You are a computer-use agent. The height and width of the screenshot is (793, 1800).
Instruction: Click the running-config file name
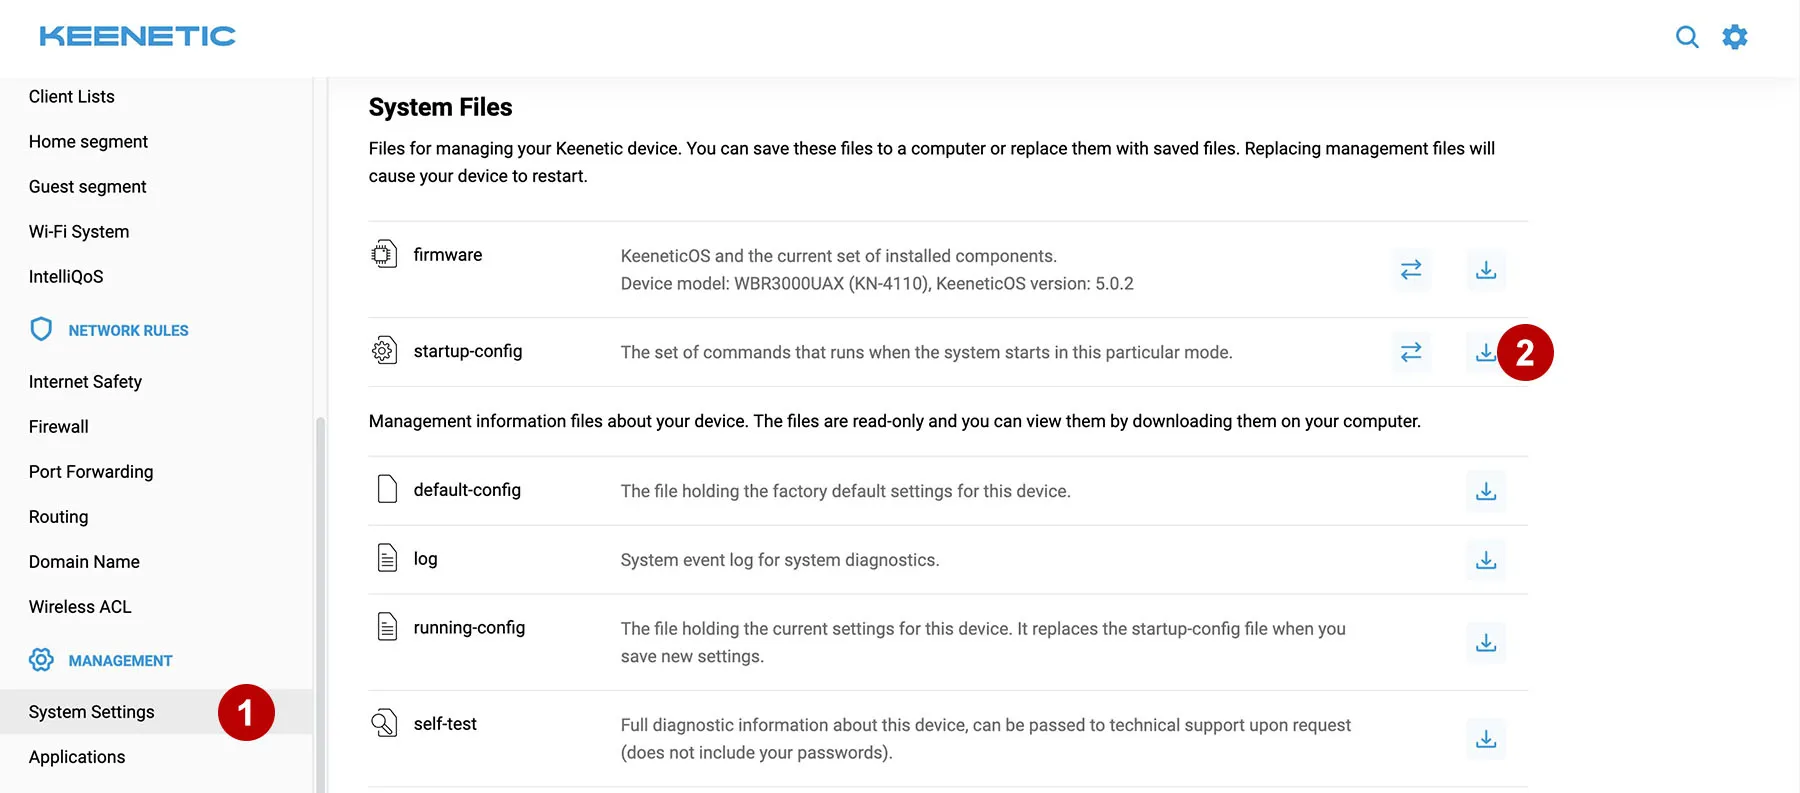pos(469,628)
